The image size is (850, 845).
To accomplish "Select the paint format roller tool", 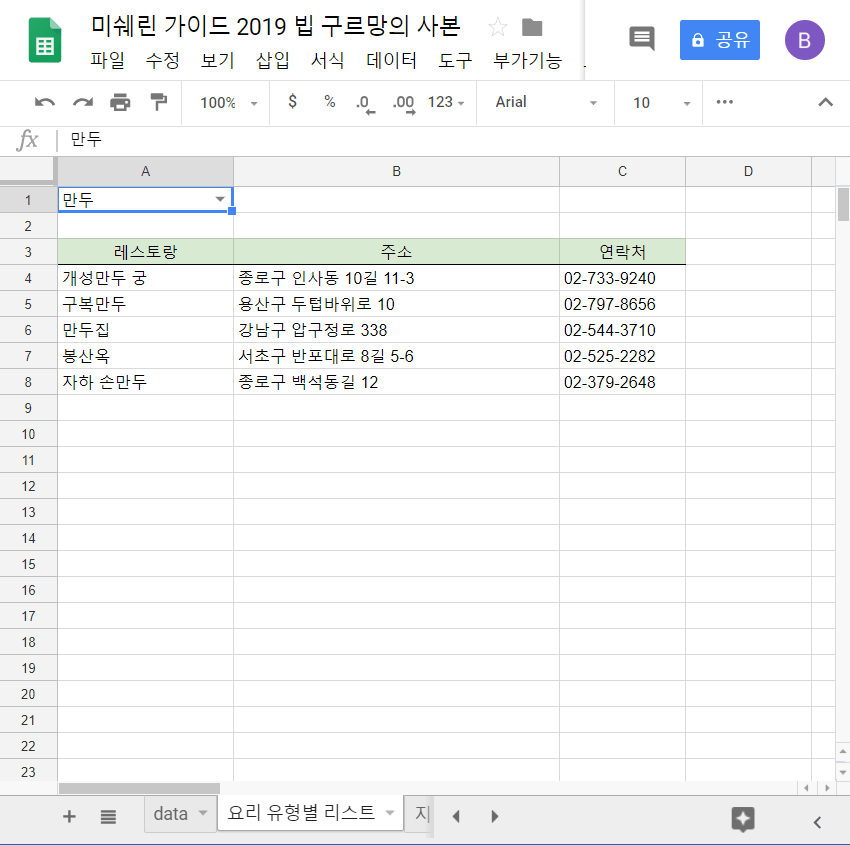I will click(158, 102).
